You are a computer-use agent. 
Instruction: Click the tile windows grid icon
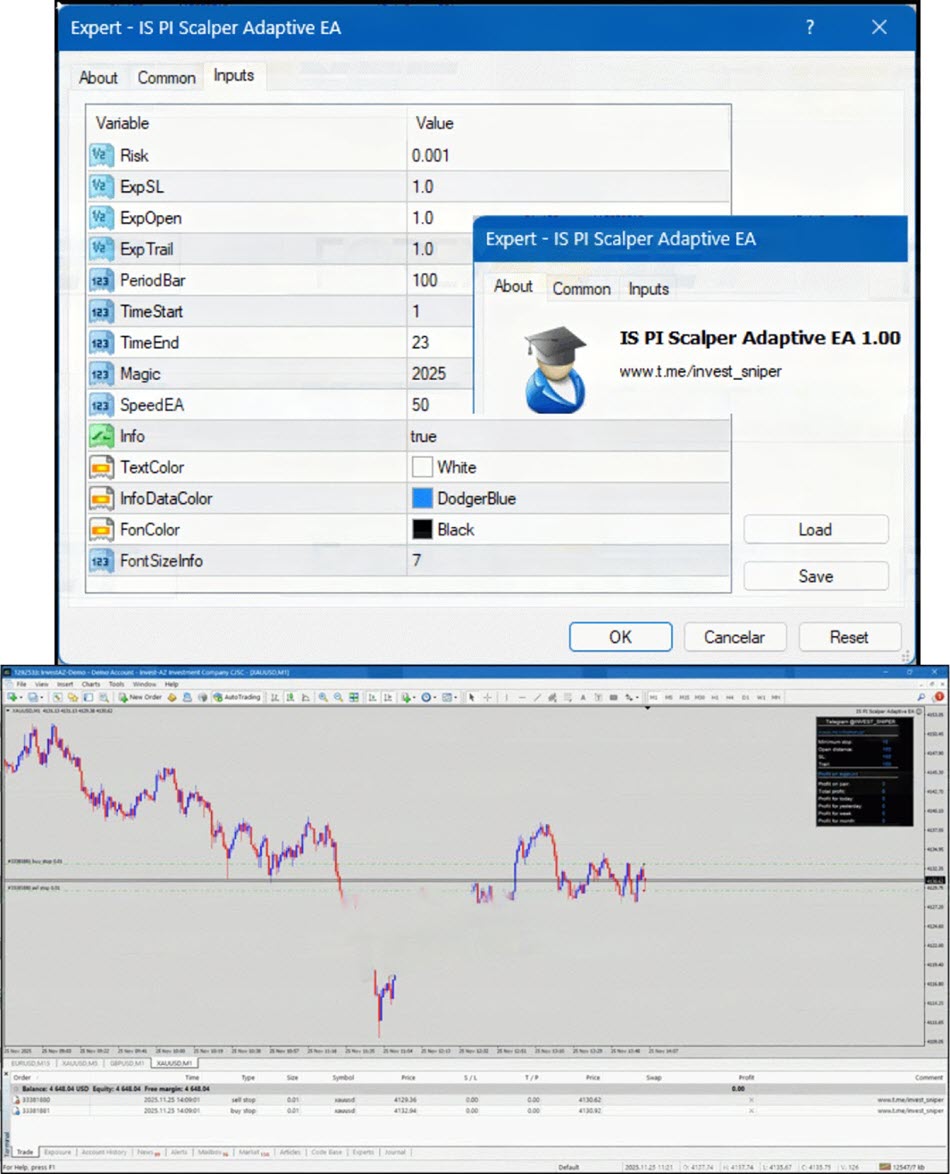coord(353,697)
